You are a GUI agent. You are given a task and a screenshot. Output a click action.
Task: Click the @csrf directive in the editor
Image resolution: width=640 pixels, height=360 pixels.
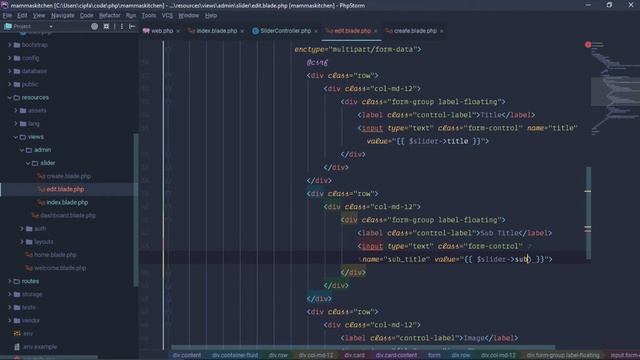point(317,62)
